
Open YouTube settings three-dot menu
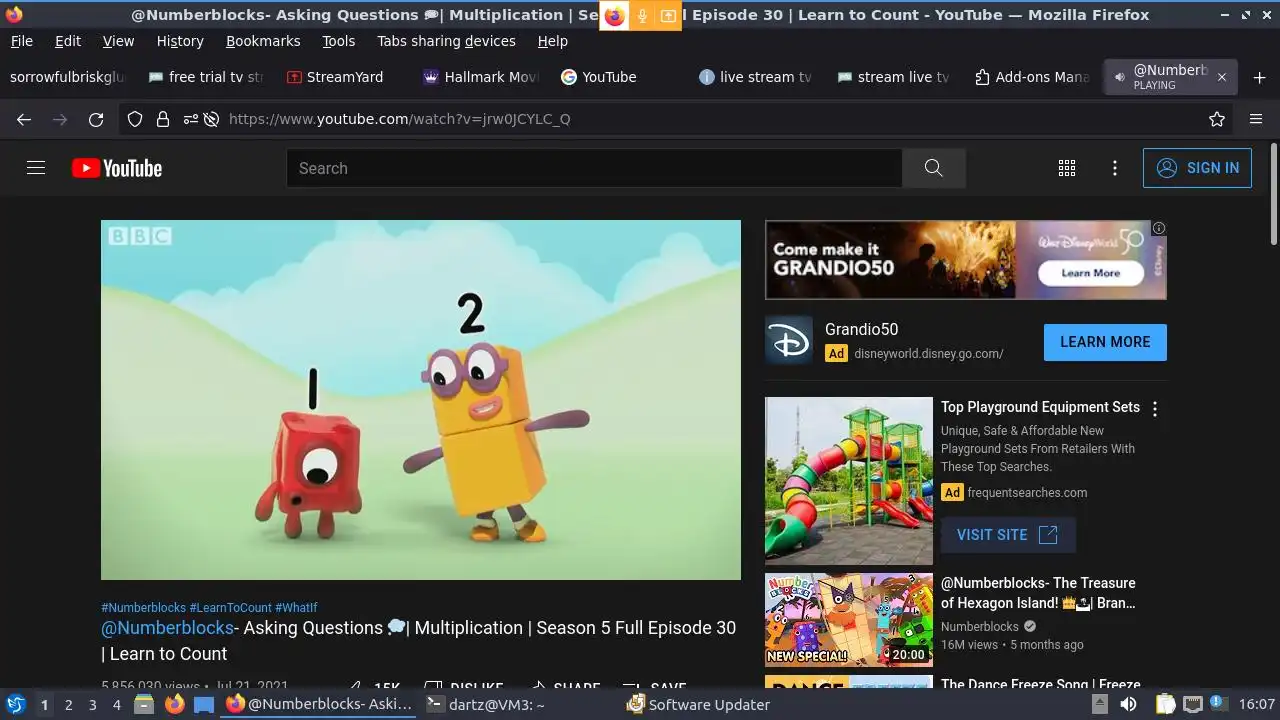pos(1115,168)
